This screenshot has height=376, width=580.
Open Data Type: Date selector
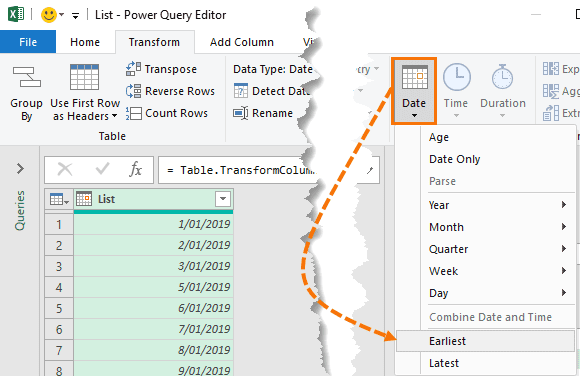273,69
